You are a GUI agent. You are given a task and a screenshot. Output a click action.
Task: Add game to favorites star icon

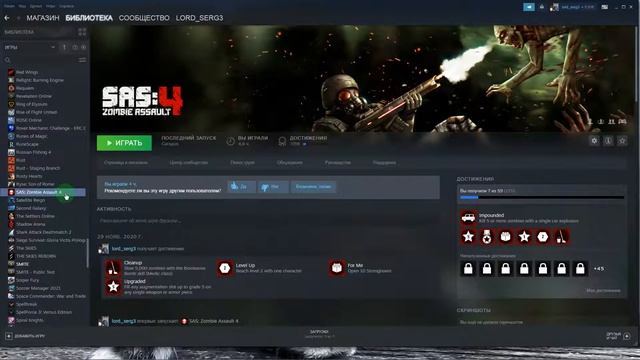(622, 141)
